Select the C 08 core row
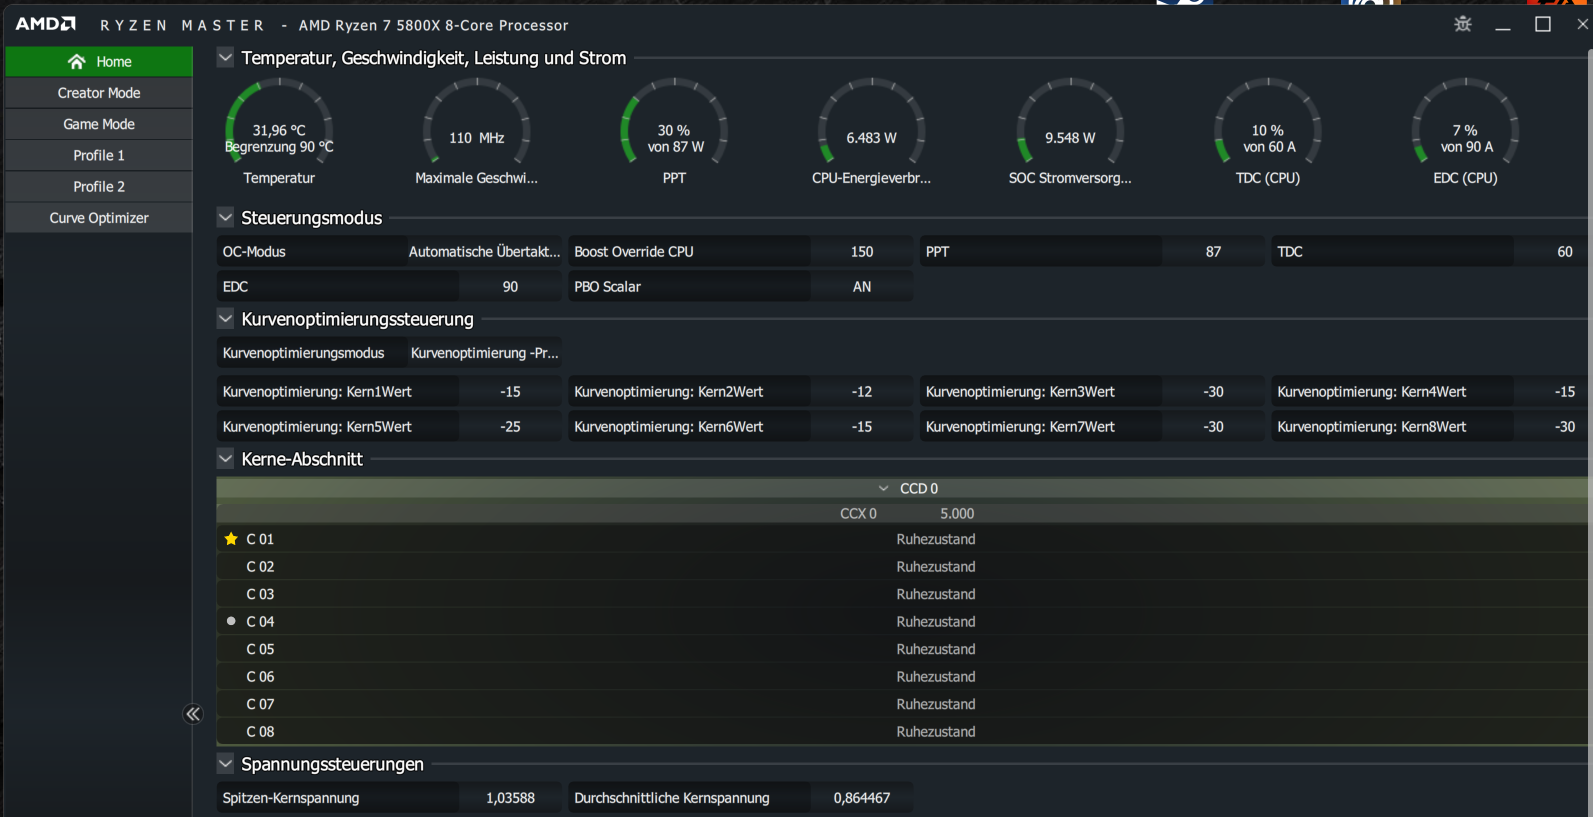 (902, 732)
